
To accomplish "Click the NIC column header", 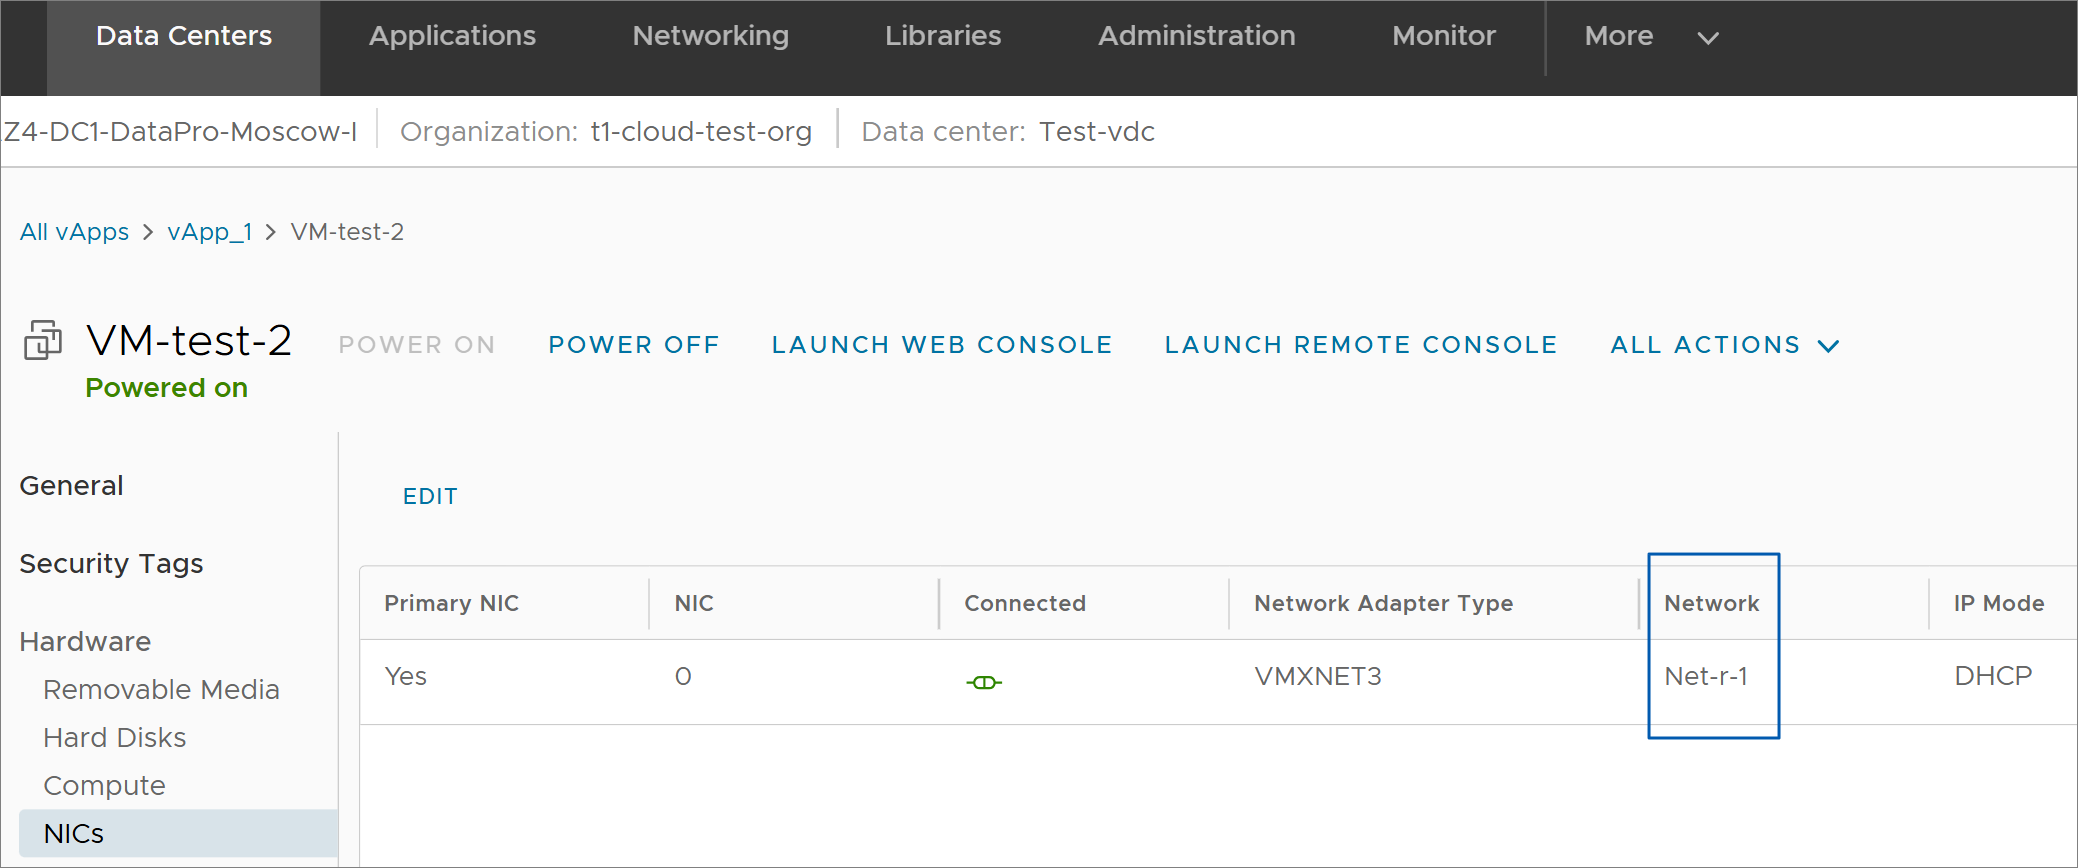I will [x=694, y=603].
